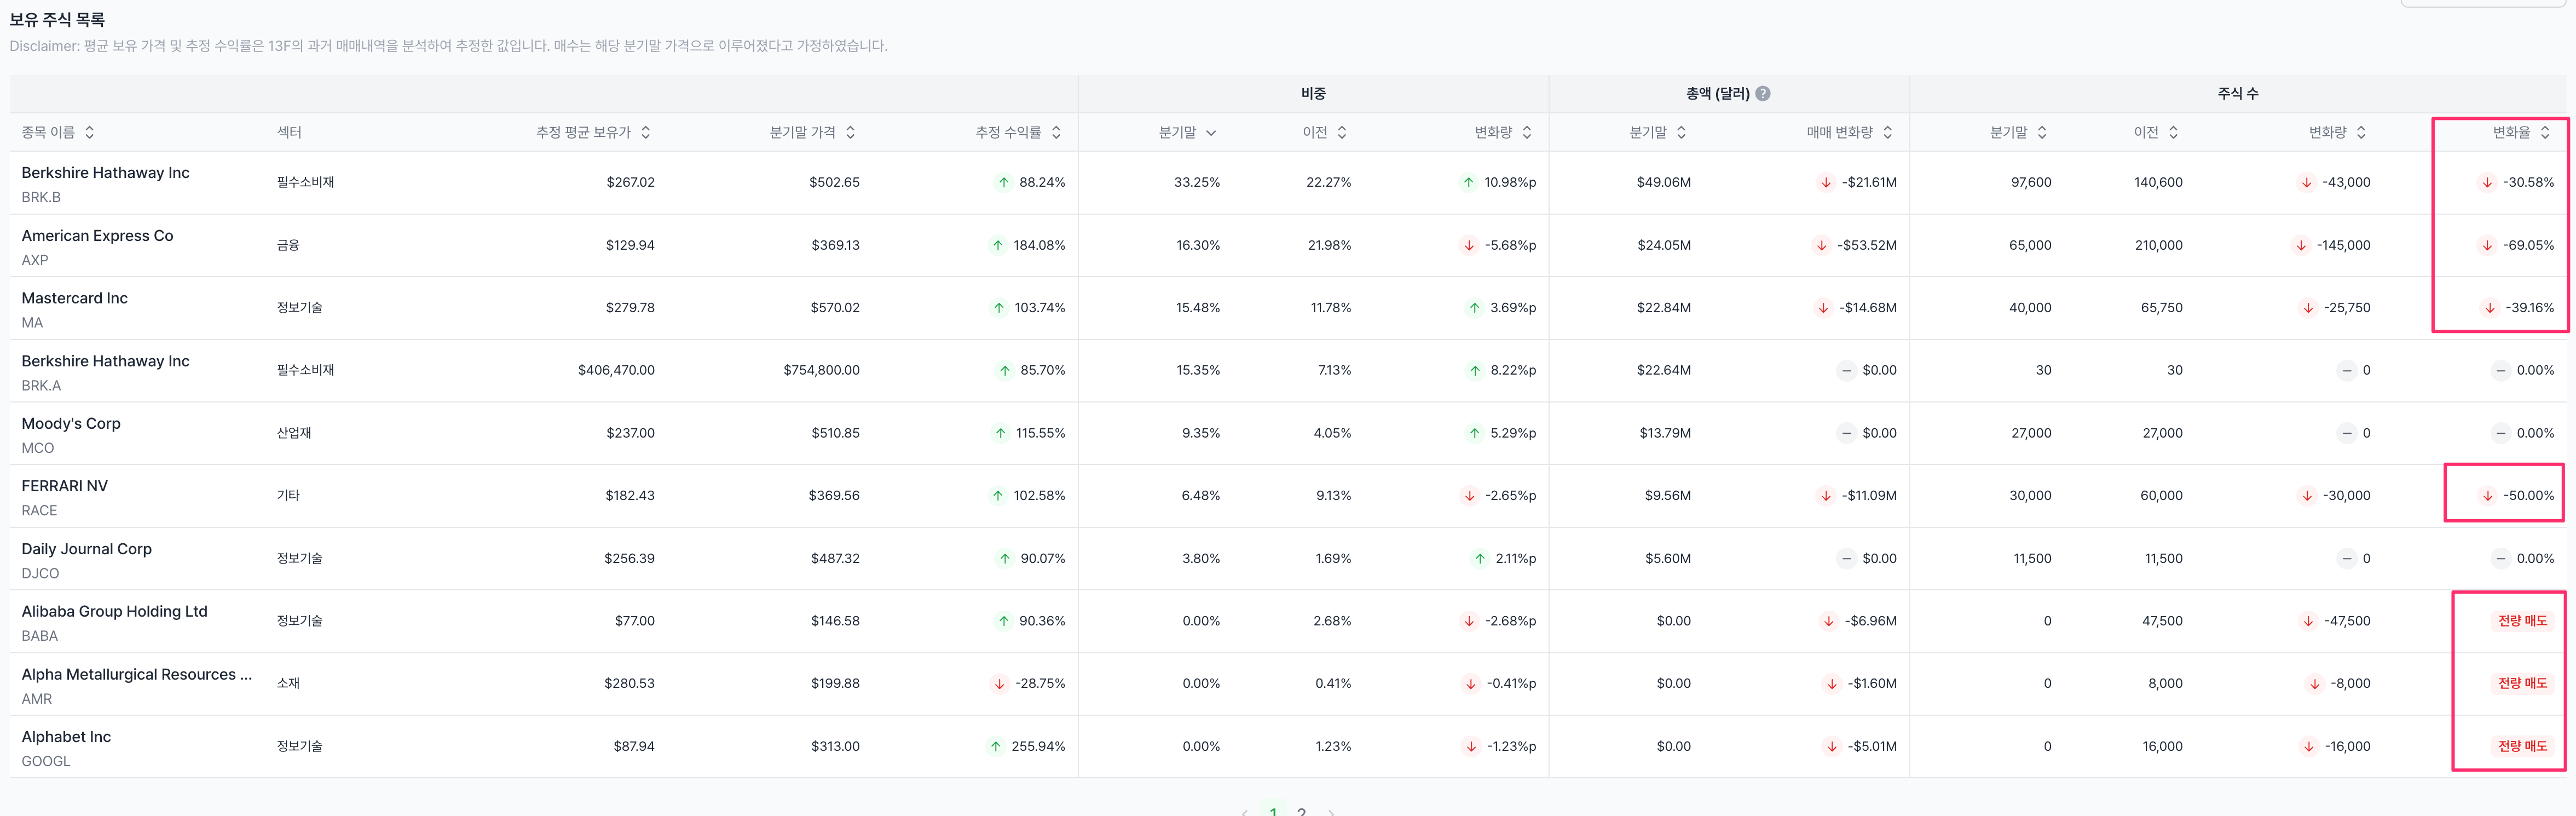Sort 비중 변화량 column
This screenshot has height=816, width=2576.
coord(1527,132)
